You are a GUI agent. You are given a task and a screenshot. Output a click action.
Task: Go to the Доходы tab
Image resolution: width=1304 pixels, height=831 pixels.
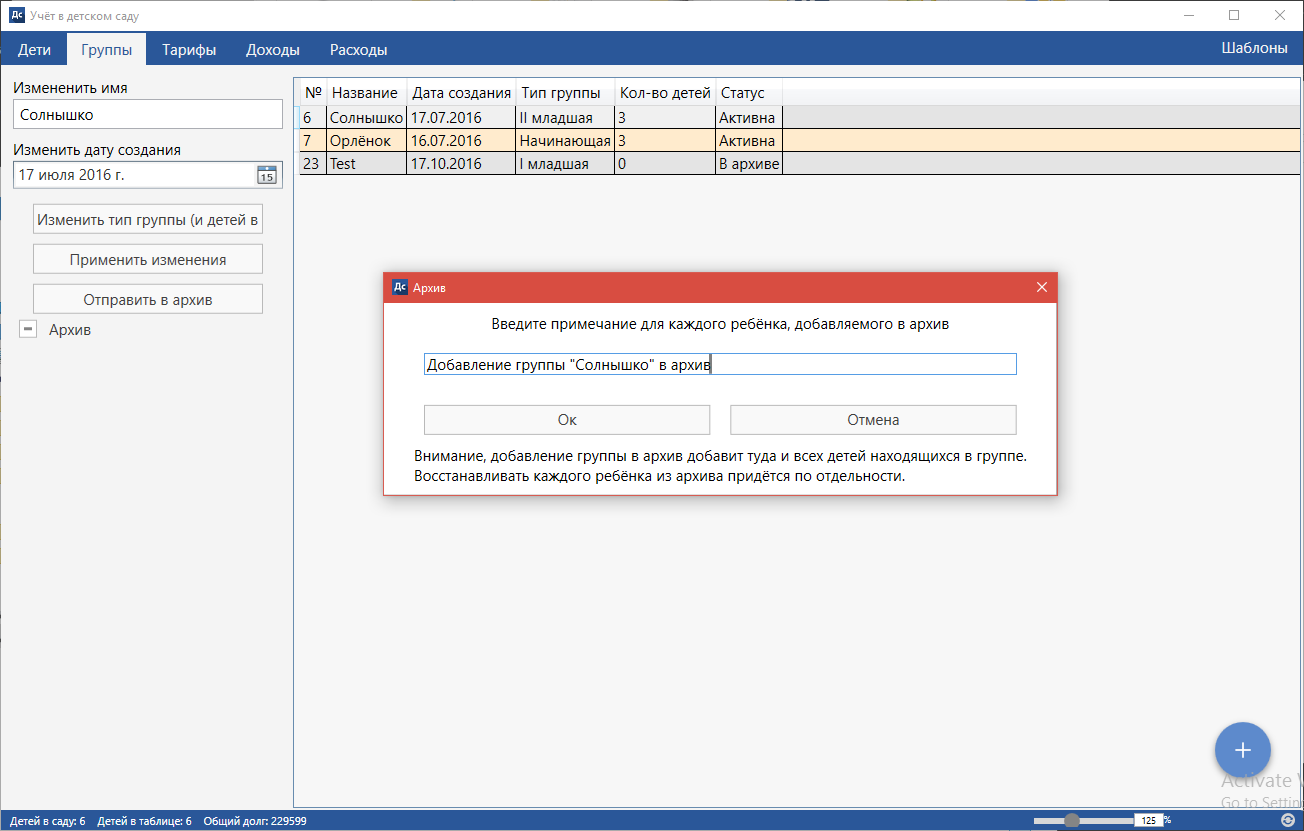click(273, 49)
